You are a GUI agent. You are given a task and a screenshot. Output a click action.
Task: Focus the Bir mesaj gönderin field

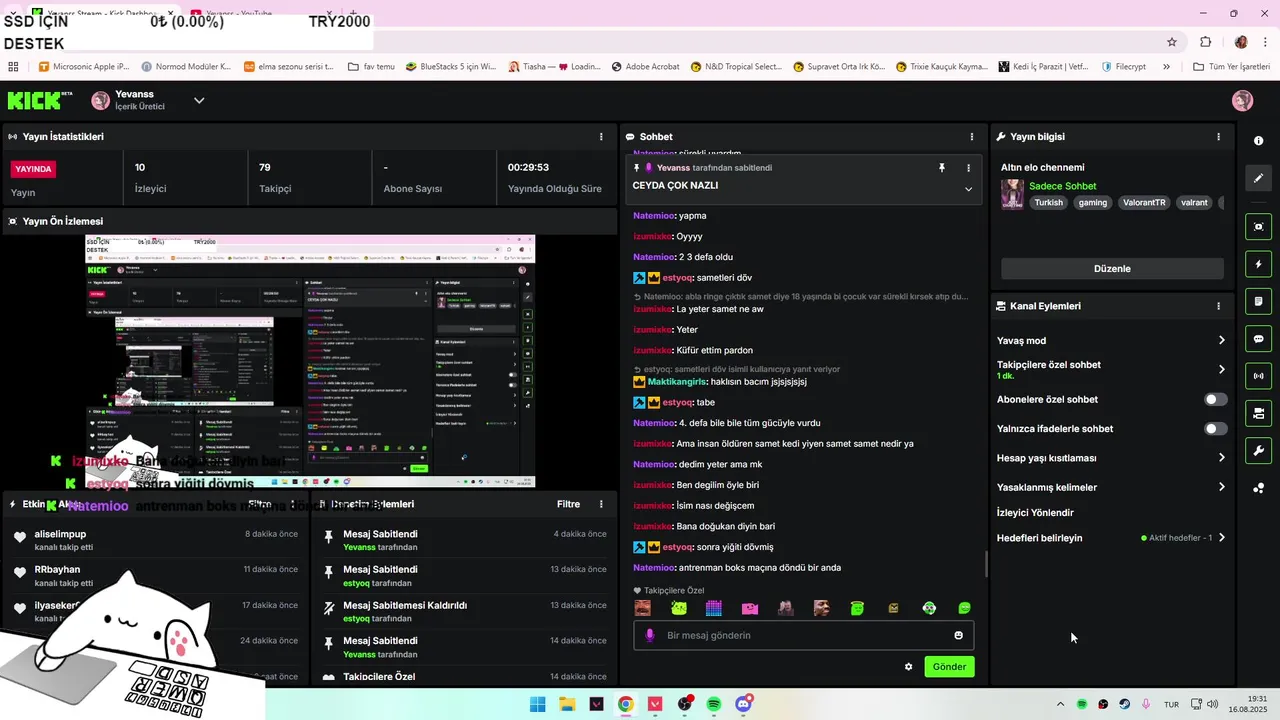click(x=803, y=635)
